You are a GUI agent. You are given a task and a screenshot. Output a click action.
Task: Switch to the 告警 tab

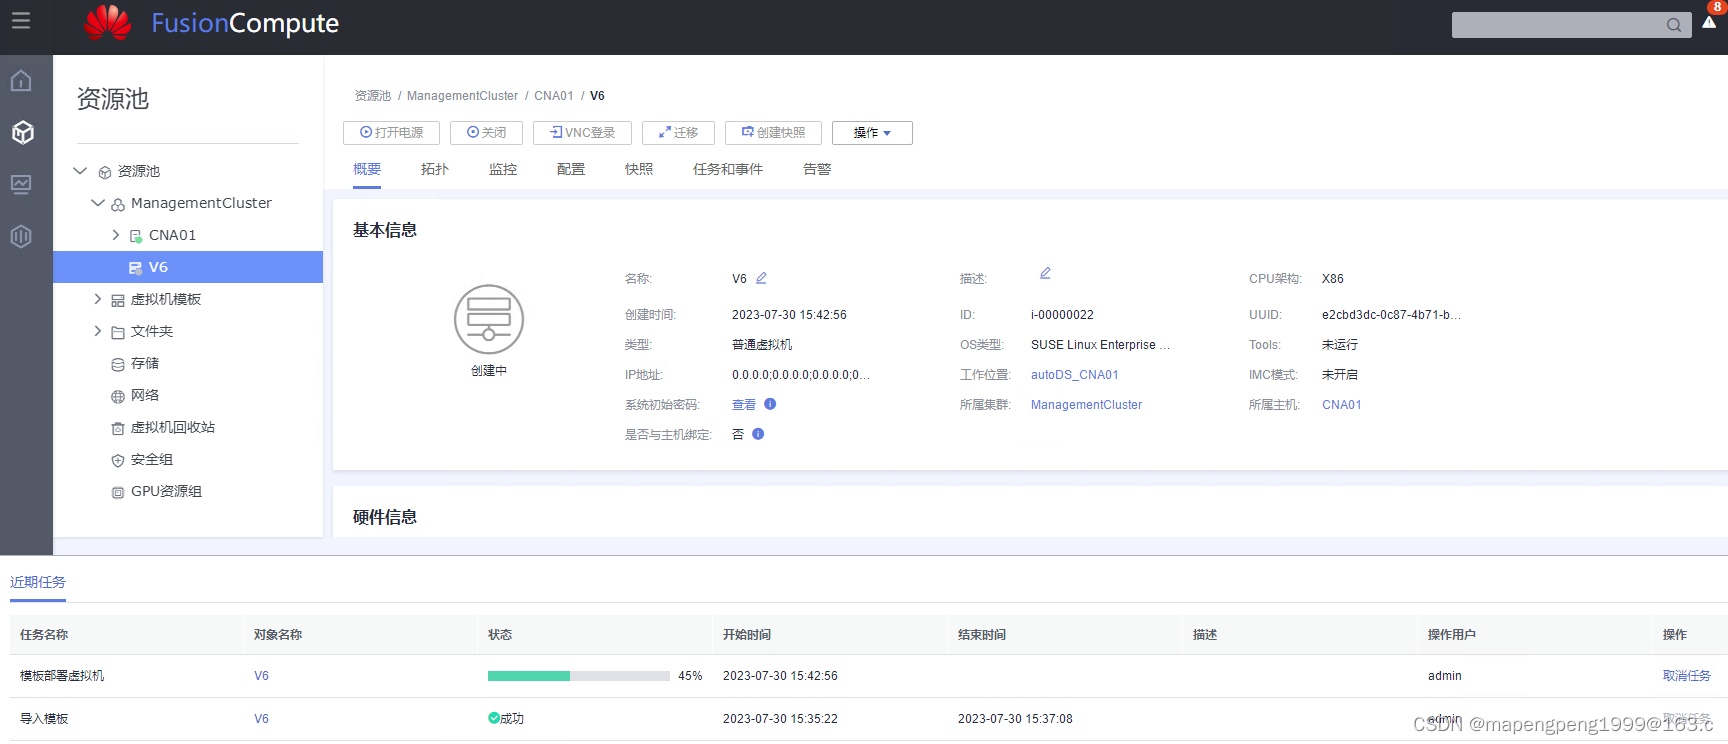coord(817,169)
